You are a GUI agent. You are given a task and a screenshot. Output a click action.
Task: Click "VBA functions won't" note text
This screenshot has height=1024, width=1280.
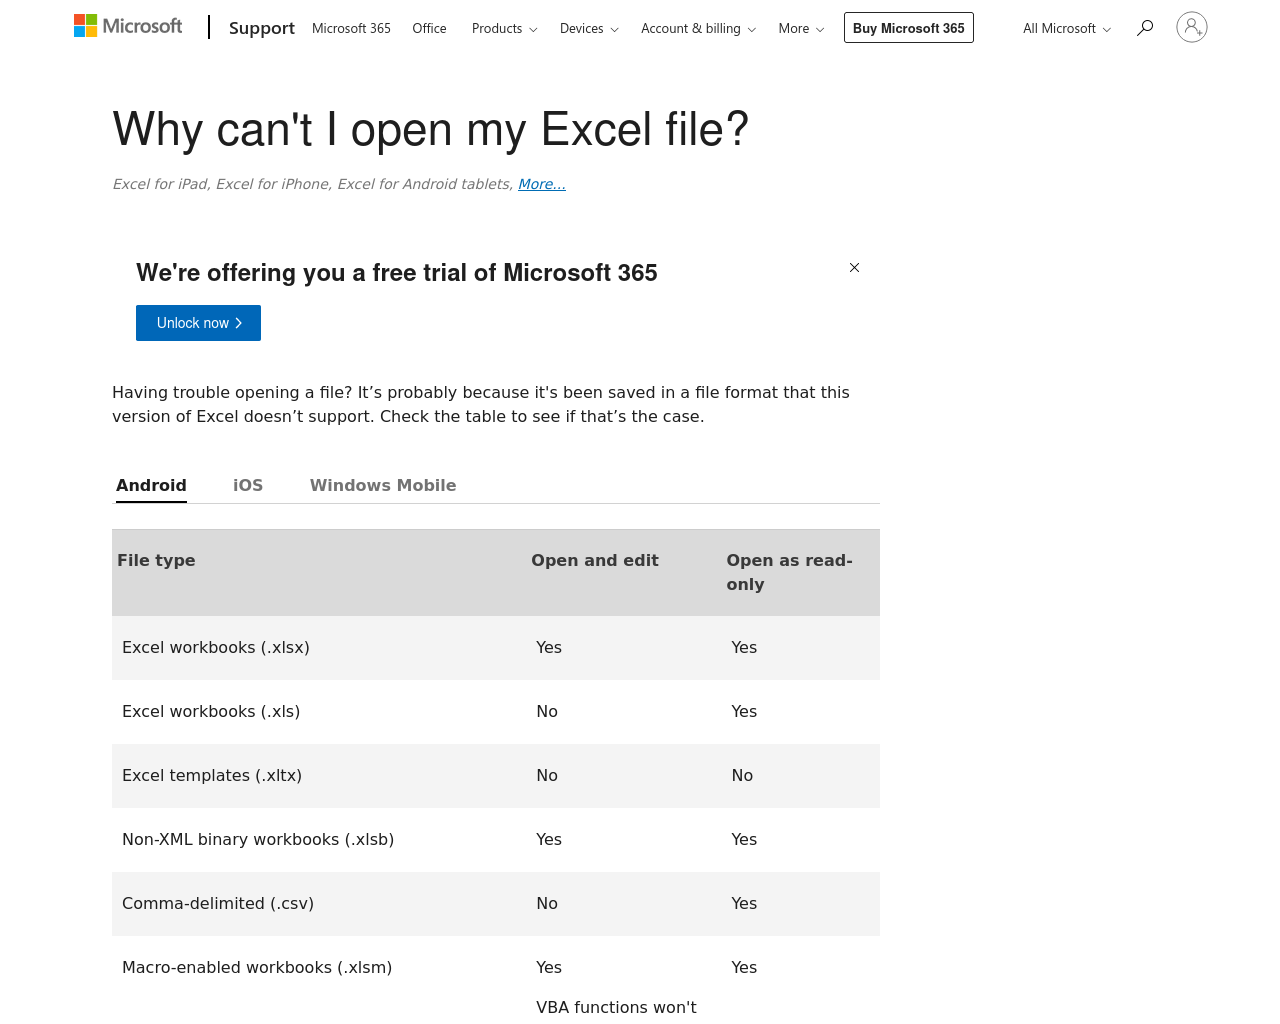point(616,1007)
